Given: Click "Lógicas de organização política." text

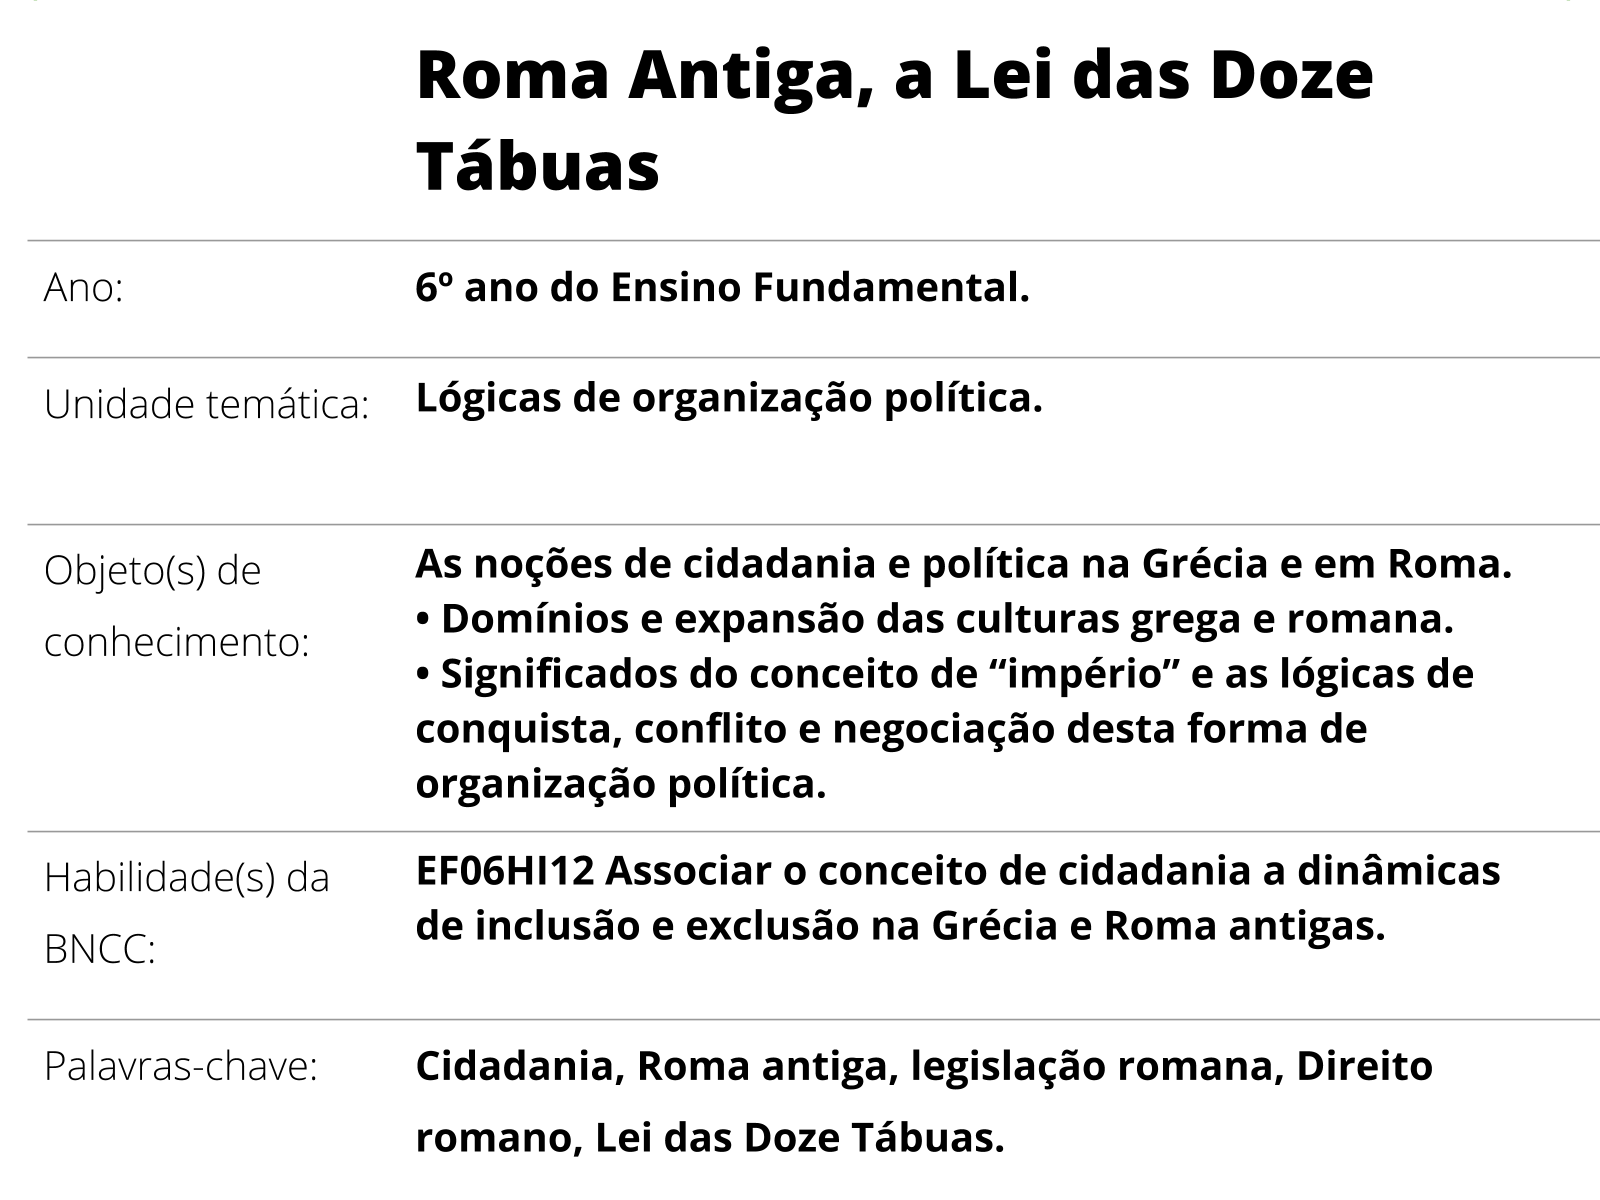Looking at the screenshot, I should (729, 398).
